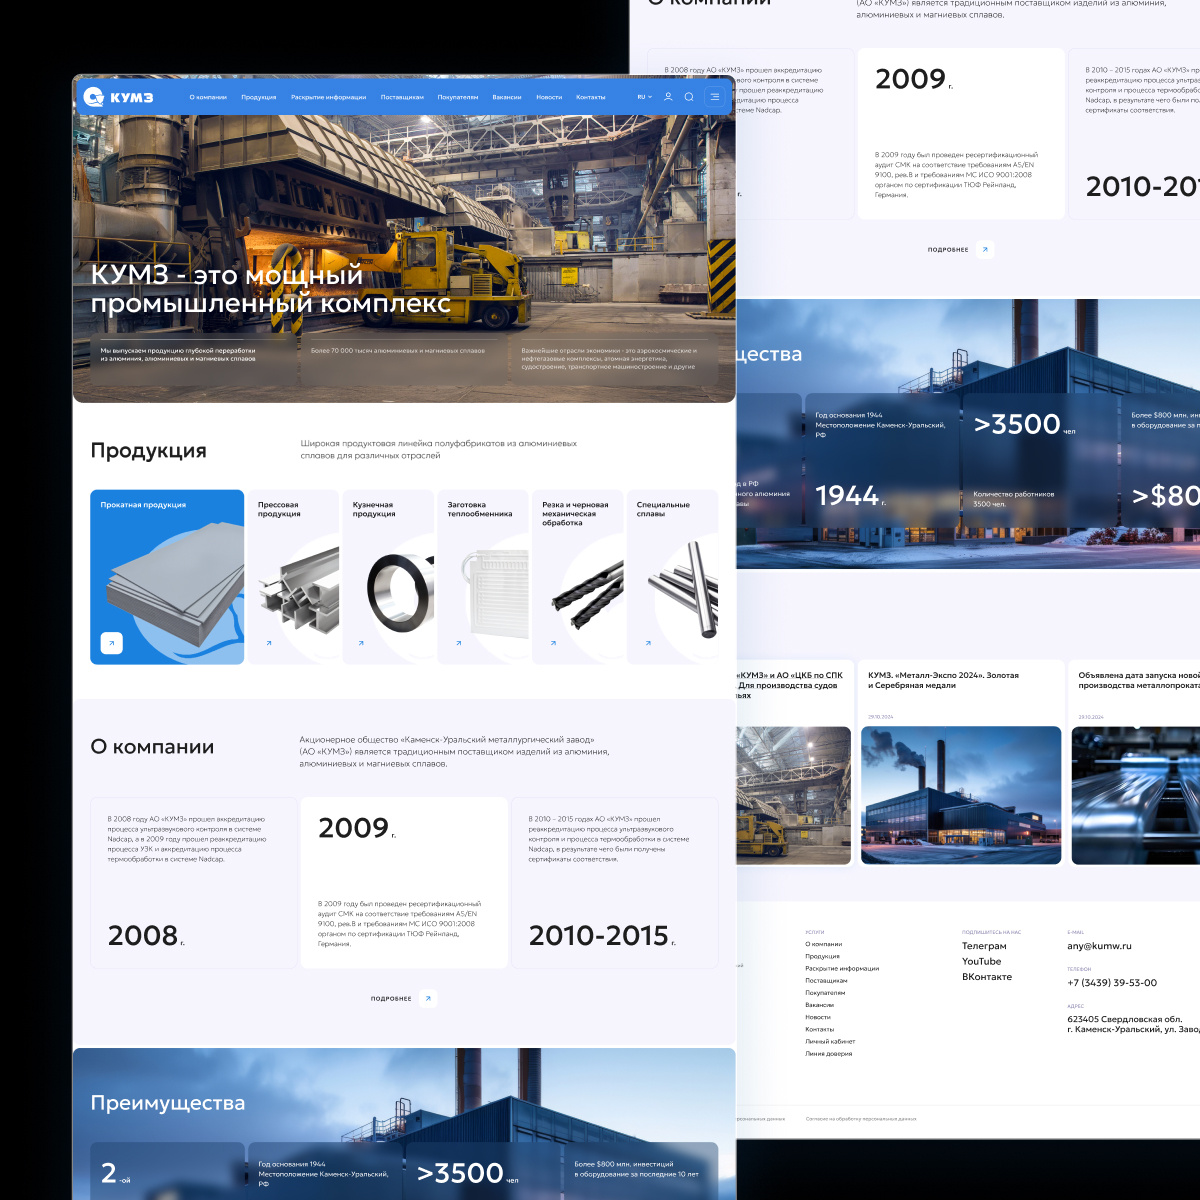Click the Объявлена дата запуска news headline
The height and width of the screenshot is (1200, 1200).
[x=1139, y=680]
